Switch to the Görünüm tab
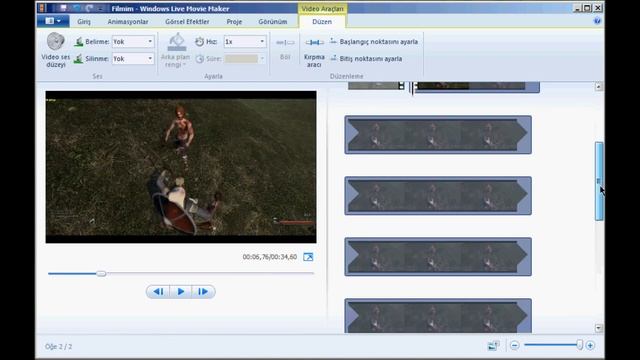The image size is (640, 360). (273, 22)
